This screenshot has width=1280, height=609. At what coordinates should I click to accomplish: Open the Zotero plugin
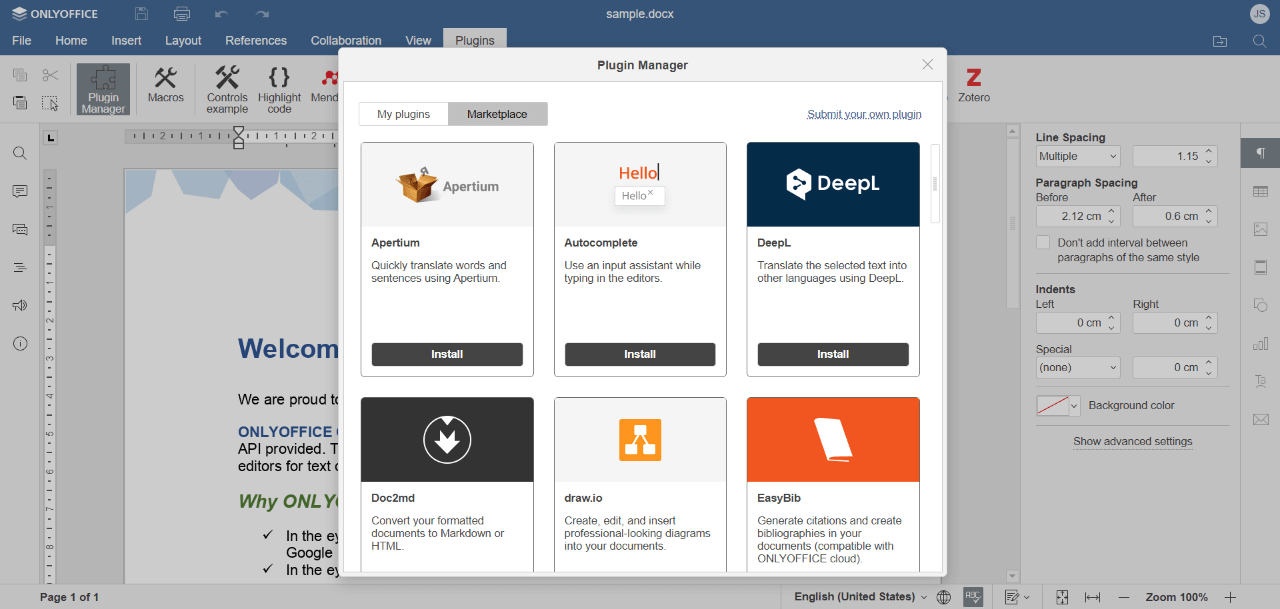[x=973, y=85]
